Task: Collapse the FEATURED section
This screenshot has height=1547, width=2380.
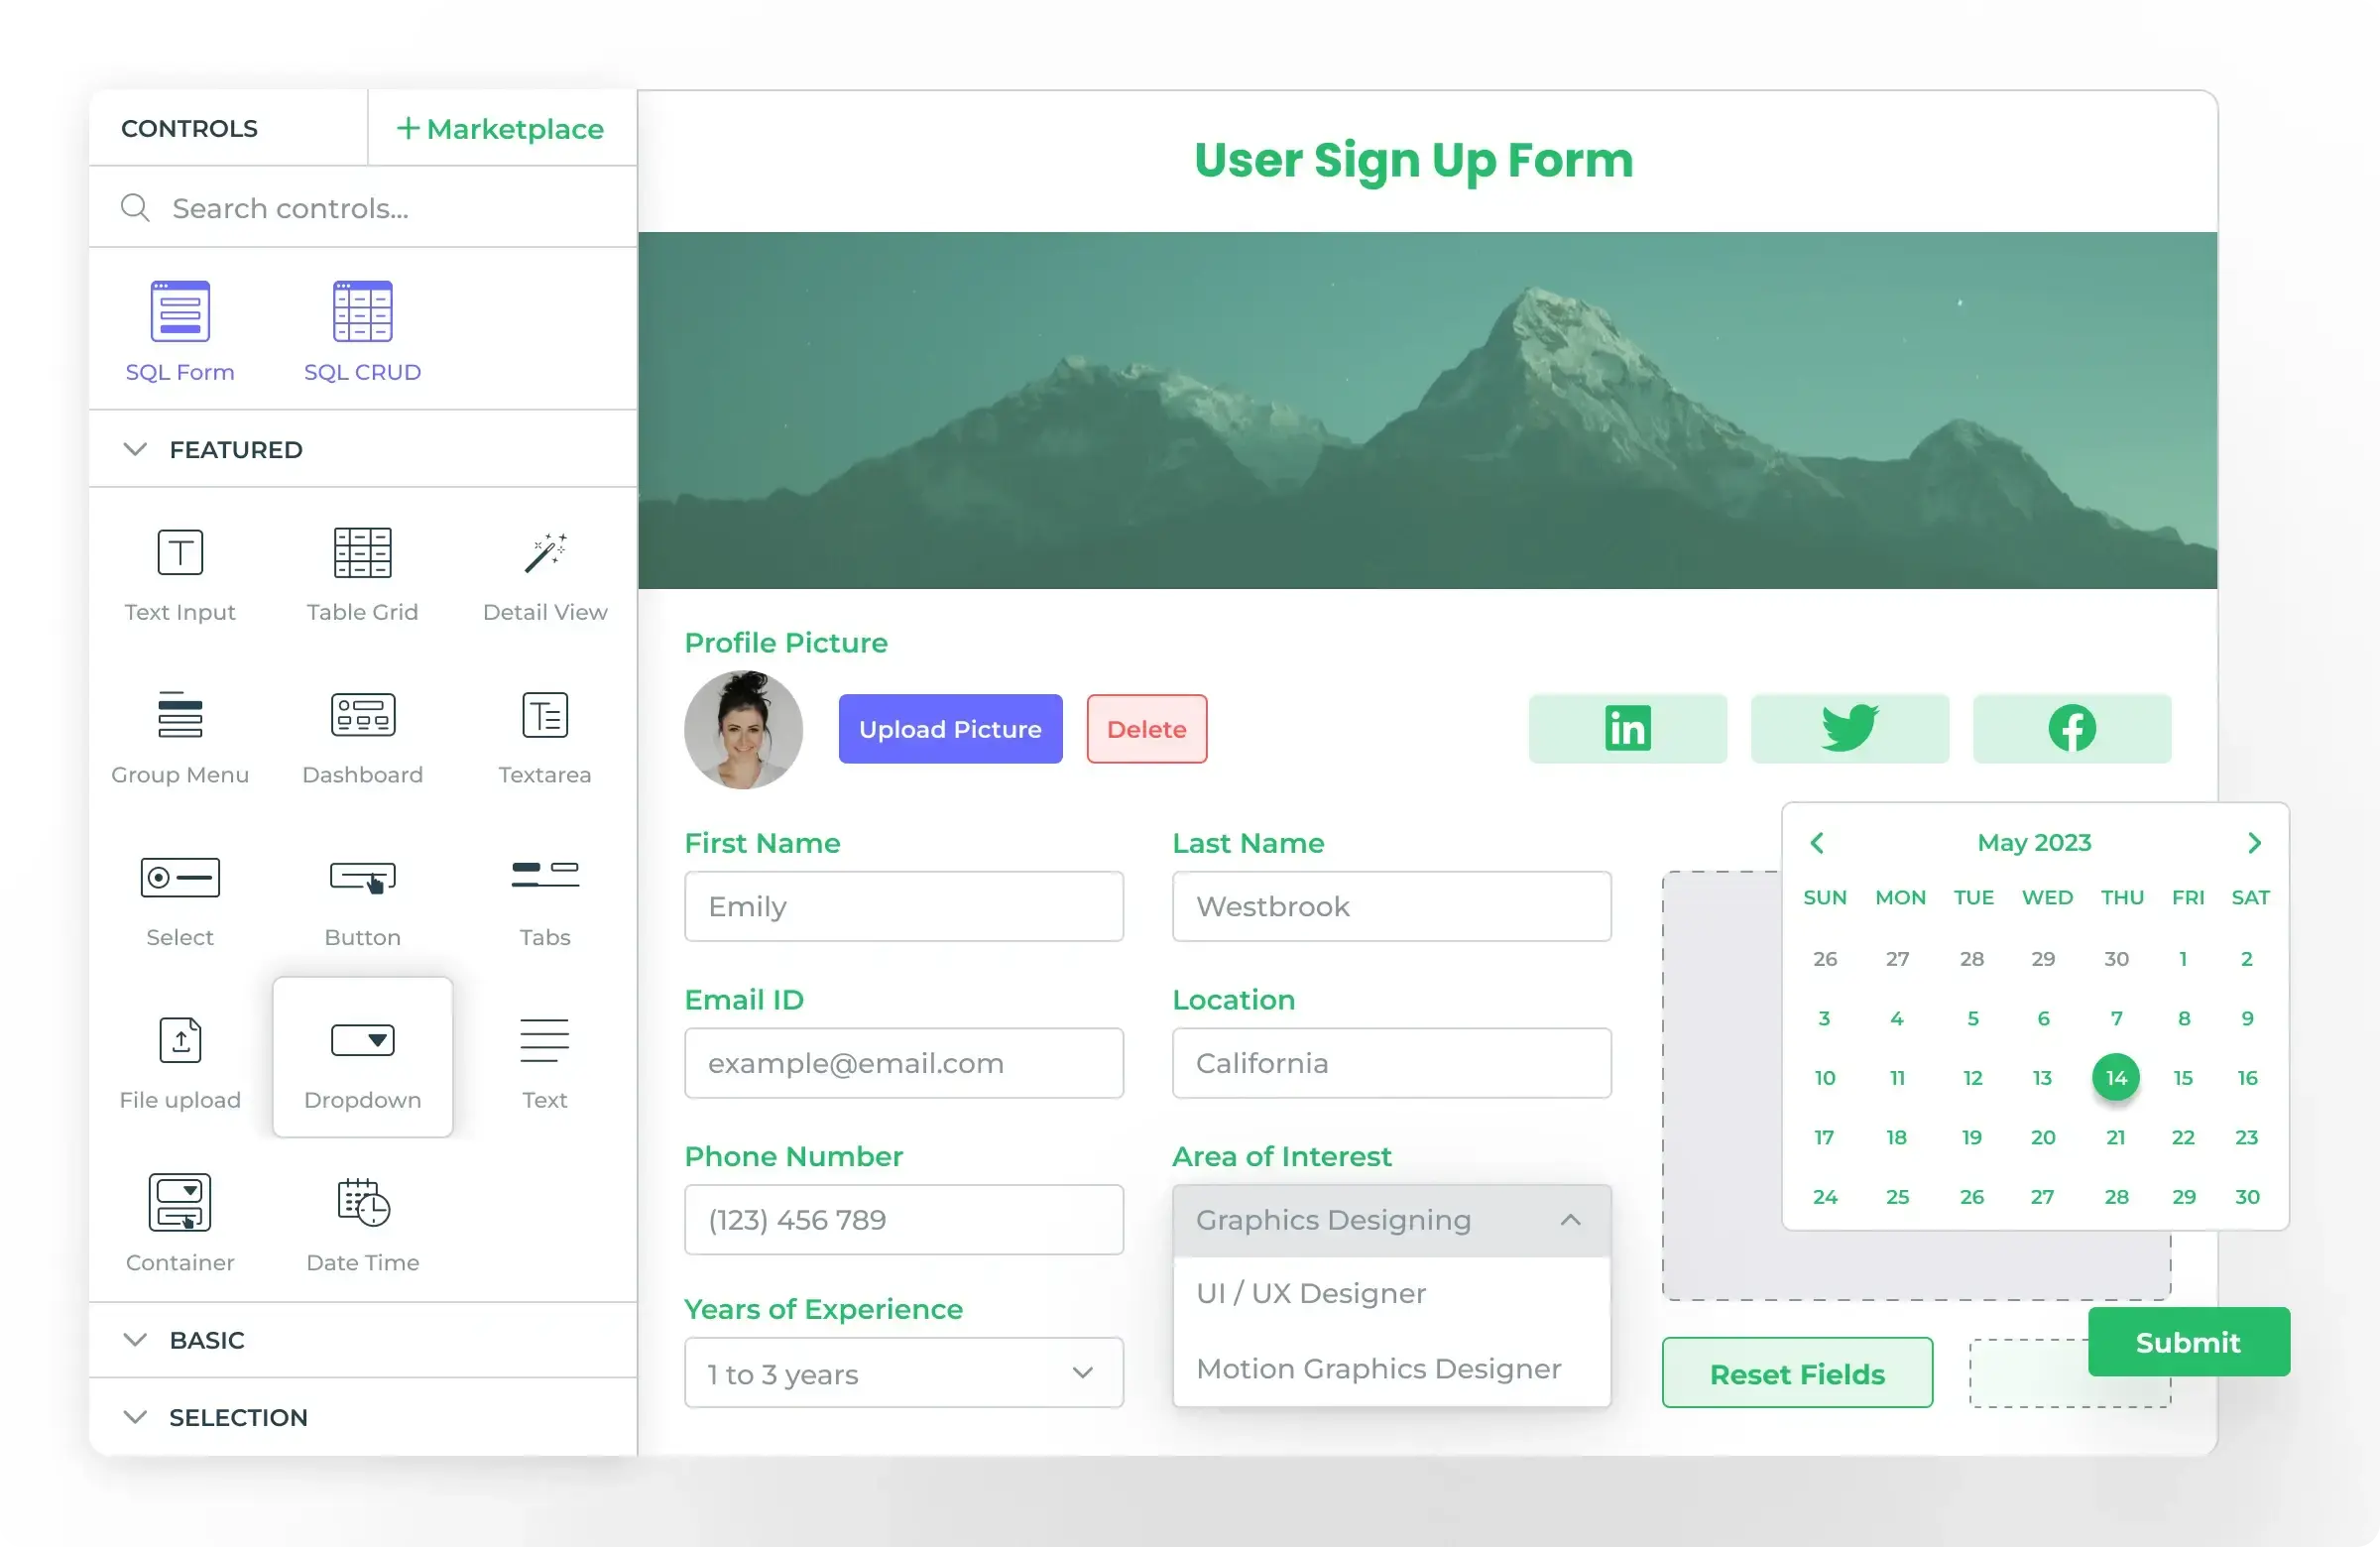Action: click(135, 449)
